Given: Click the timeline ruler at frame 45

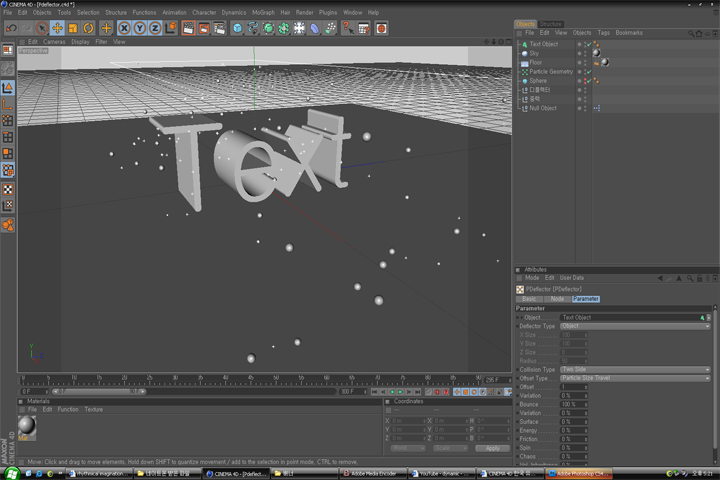Looking at the screenshot, I should (251, 379).
